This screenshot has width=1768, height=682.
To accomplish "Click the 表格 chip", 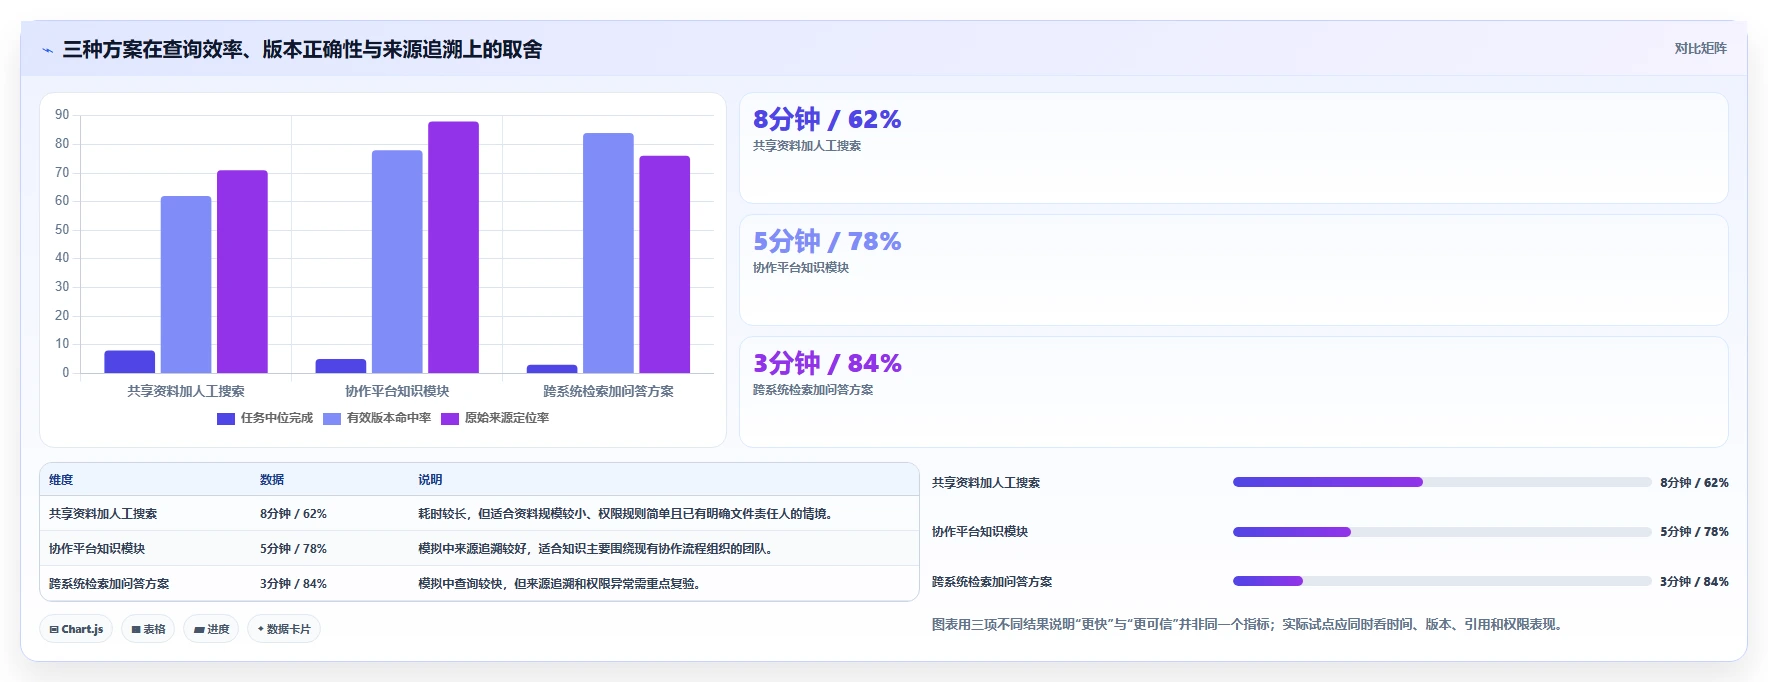I will pos(148,629).
